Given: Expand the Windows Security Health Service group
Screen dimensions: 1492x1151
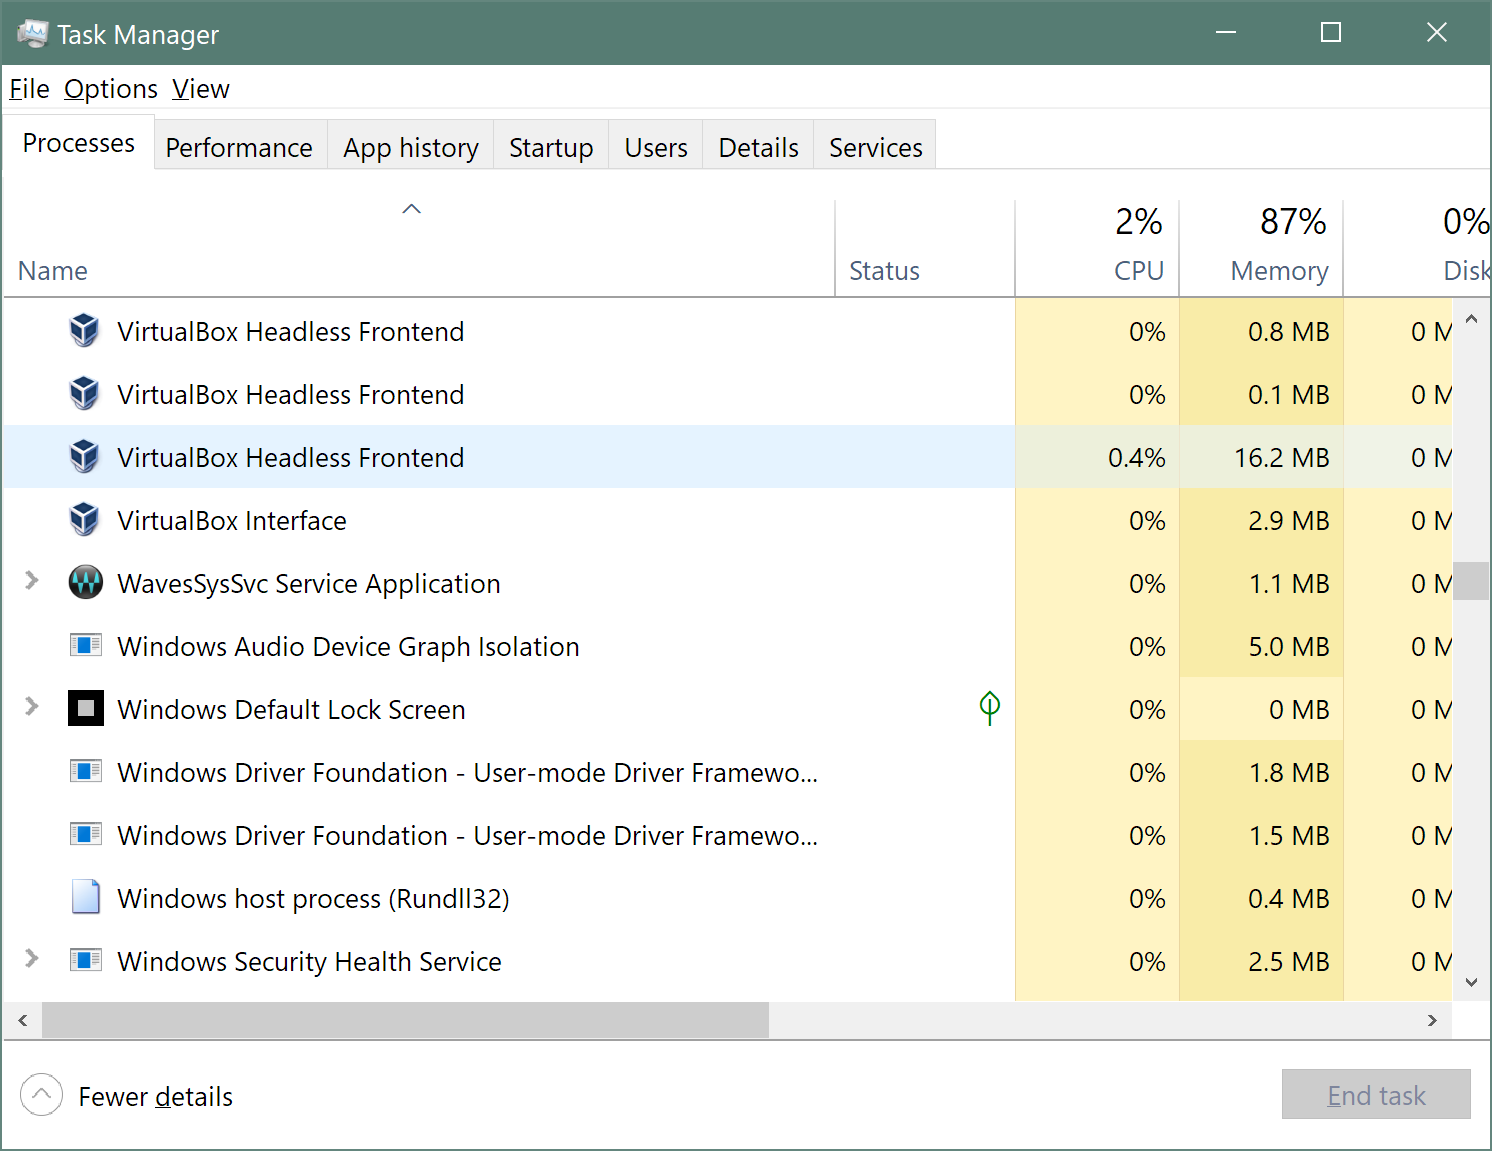Looking at the screenshot, I should (x=32, y=959).
